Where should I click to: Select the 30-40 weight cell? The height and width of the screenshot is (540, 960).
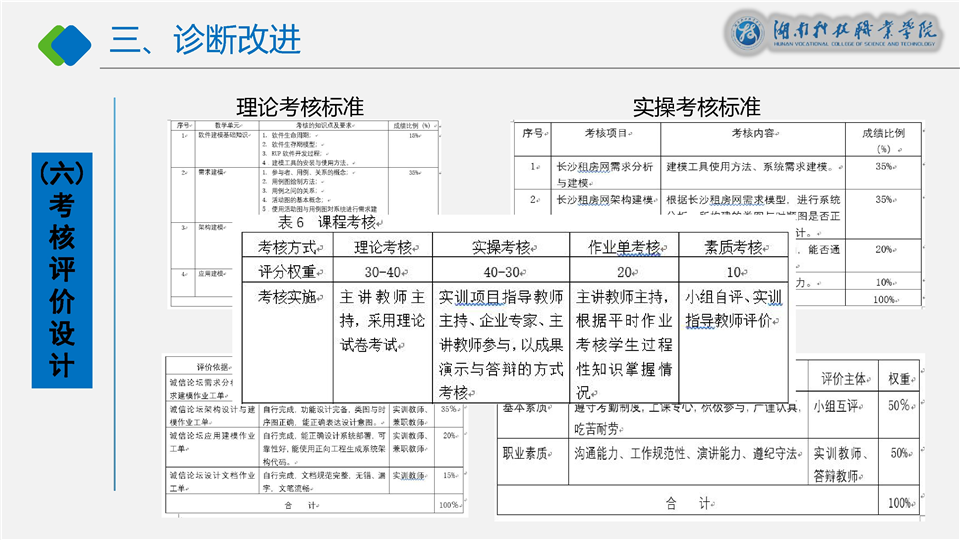[383, 270]
